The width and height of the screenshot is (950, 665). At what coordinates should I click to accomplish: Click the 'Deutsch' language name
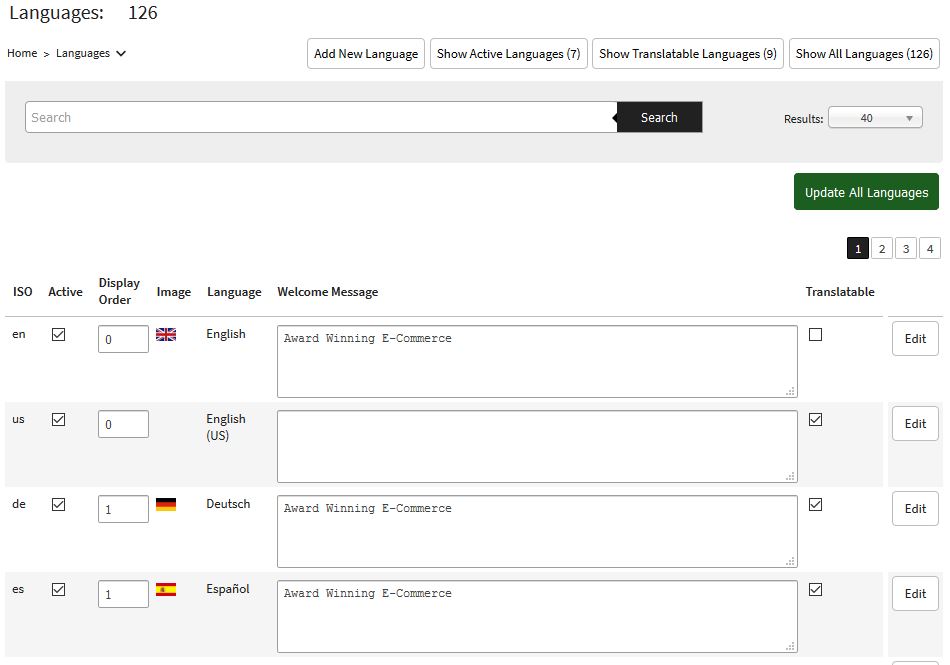coord(228,504)
